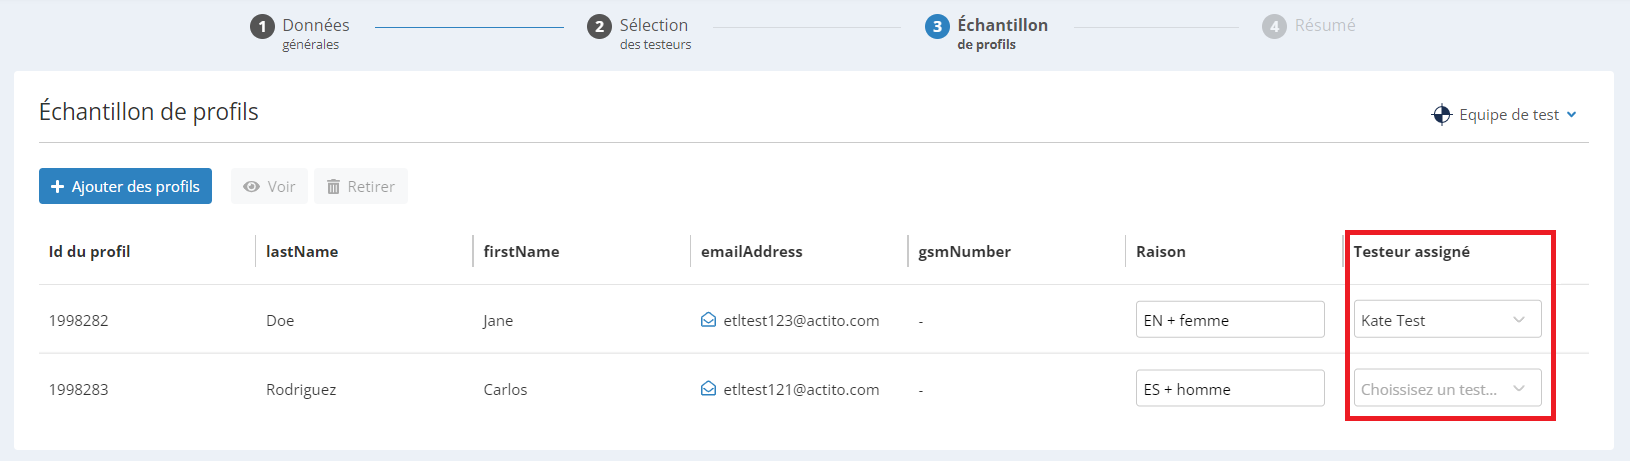Click the step 1 circle for Données générales
Screen dimensions: 1630x461
[x=262, y=27]
